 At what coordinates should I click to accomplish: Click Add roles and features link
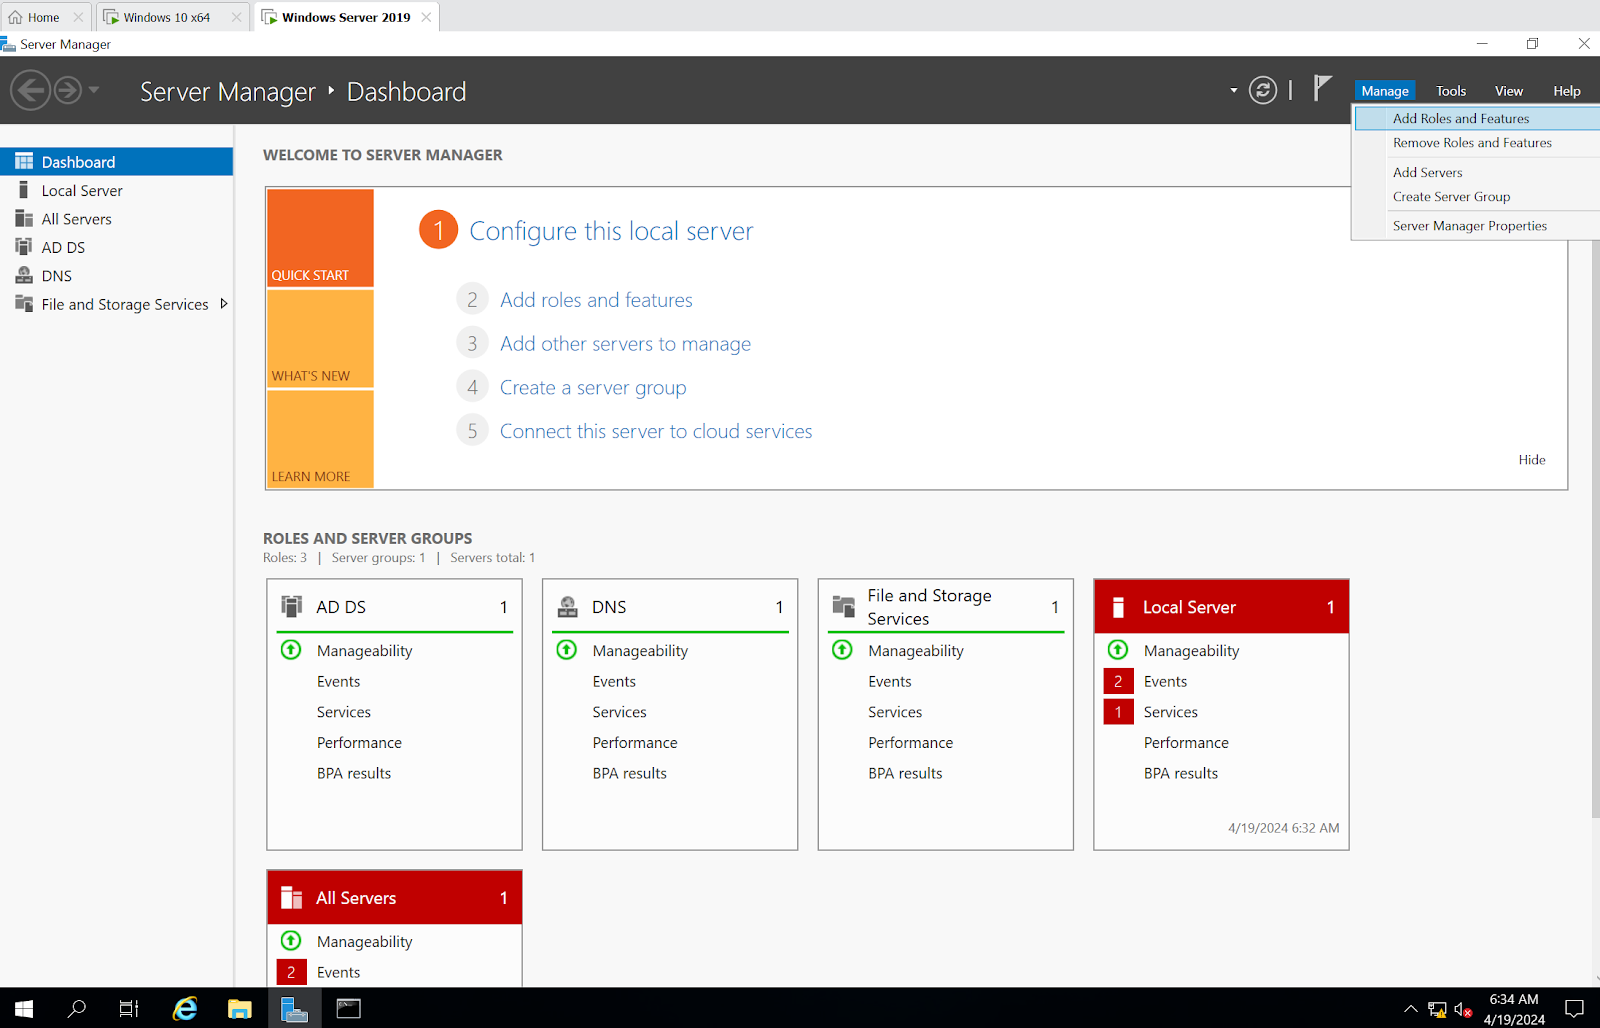[x=596, y=300]
